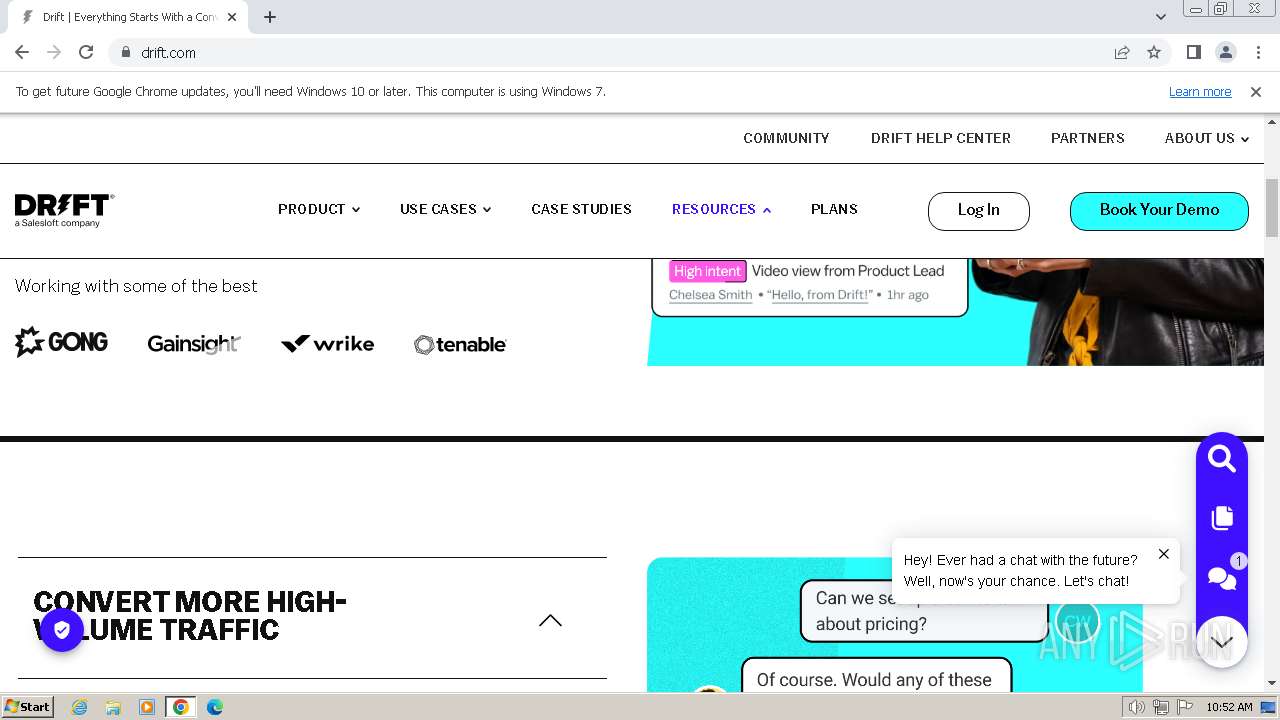
Task: Open a new browser tab
Action: 270,17
